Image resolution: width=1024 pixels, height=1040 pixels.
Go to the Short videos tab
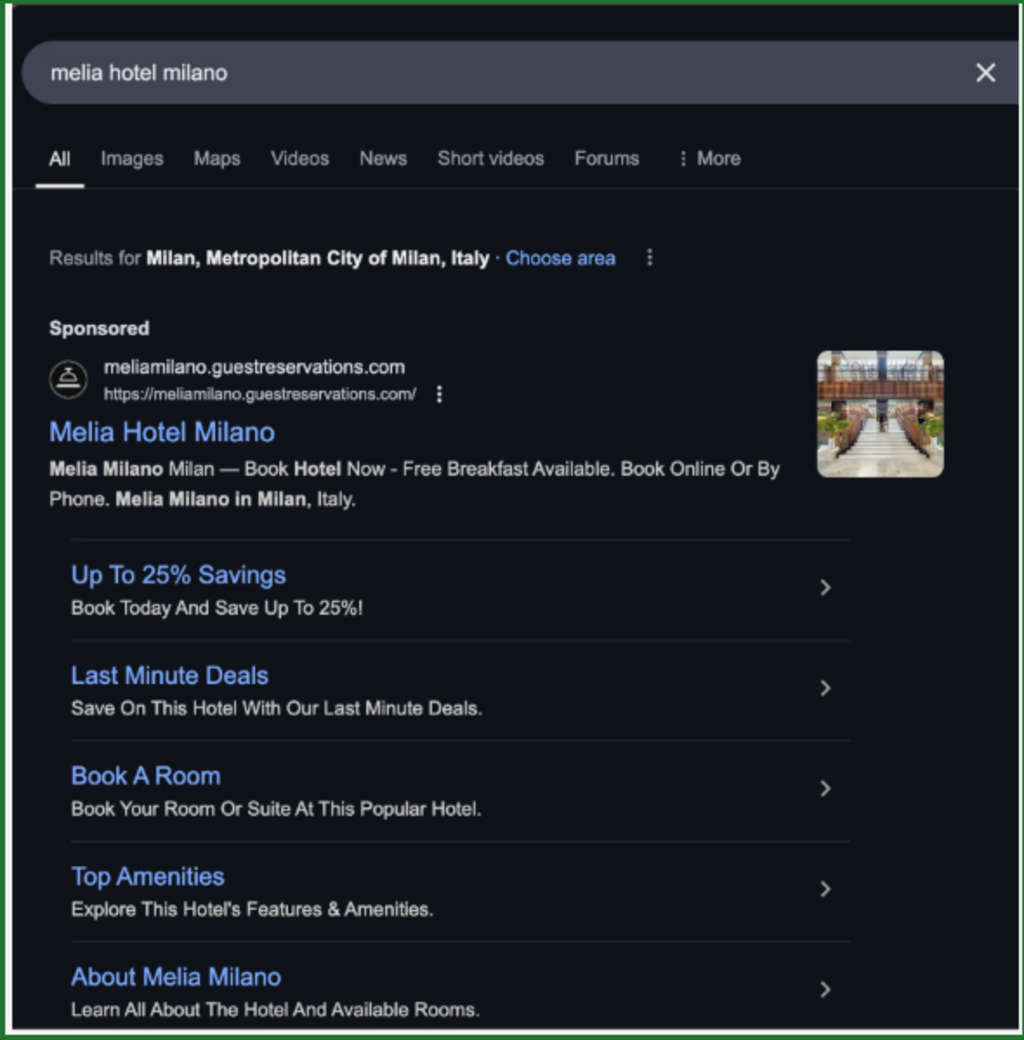(x=490, y=158)
